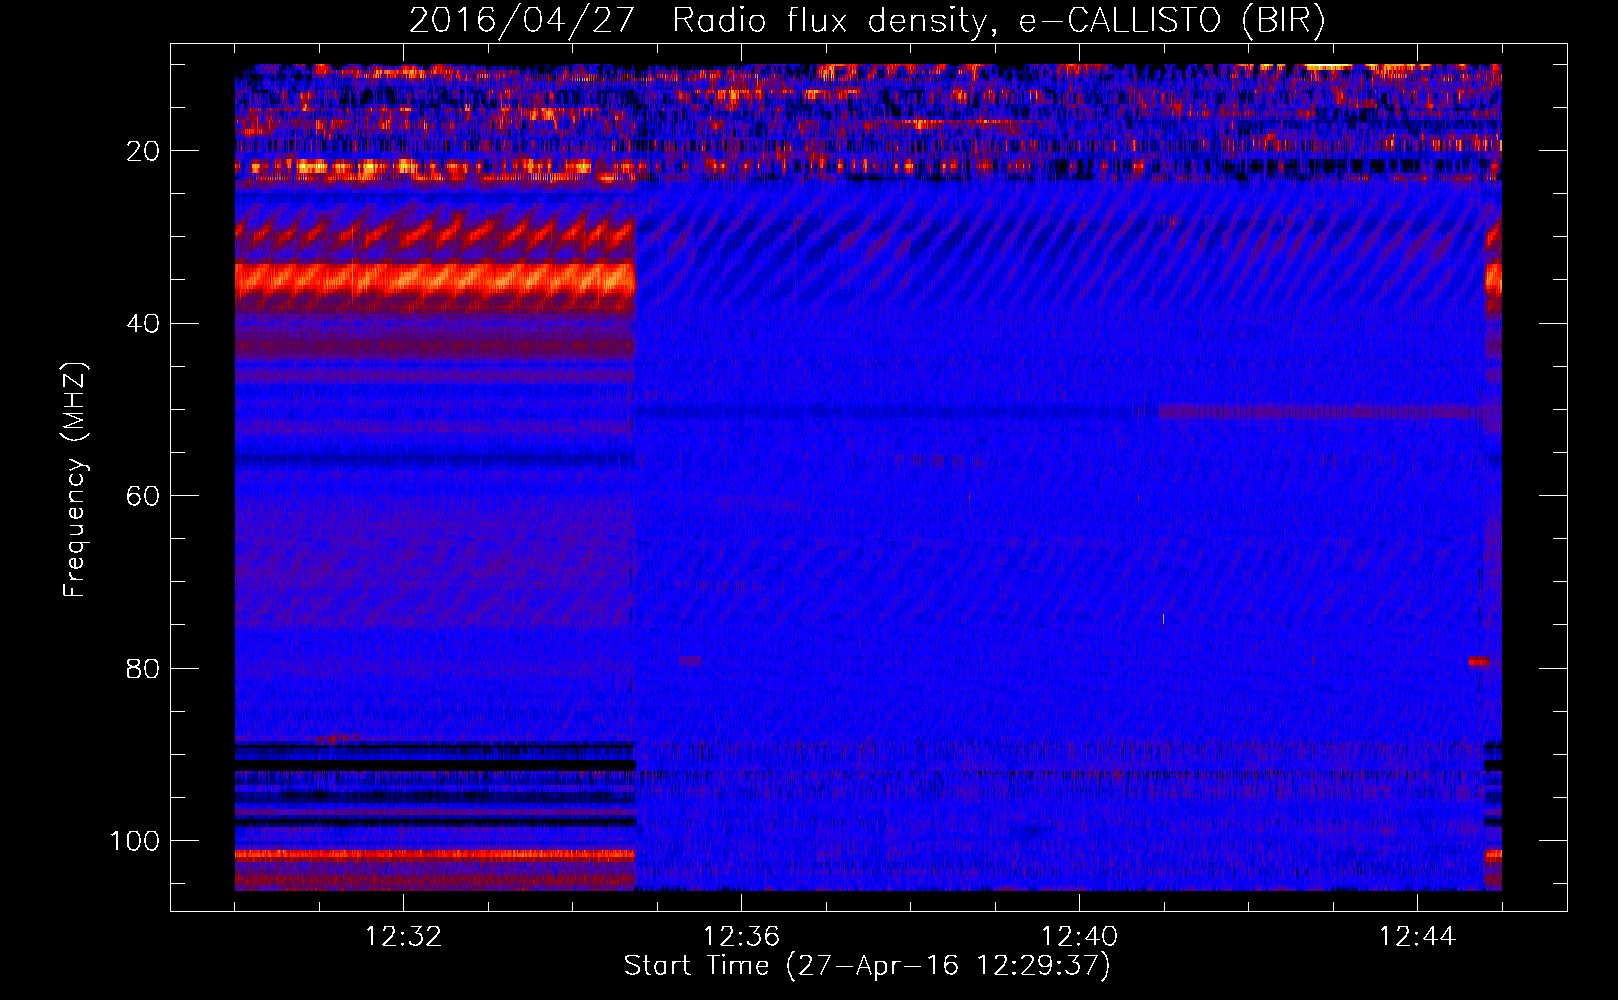Click the 20 MHz frequency tick label
The height and width of the screenshot is (1000, 1618).
pos(143,151)
